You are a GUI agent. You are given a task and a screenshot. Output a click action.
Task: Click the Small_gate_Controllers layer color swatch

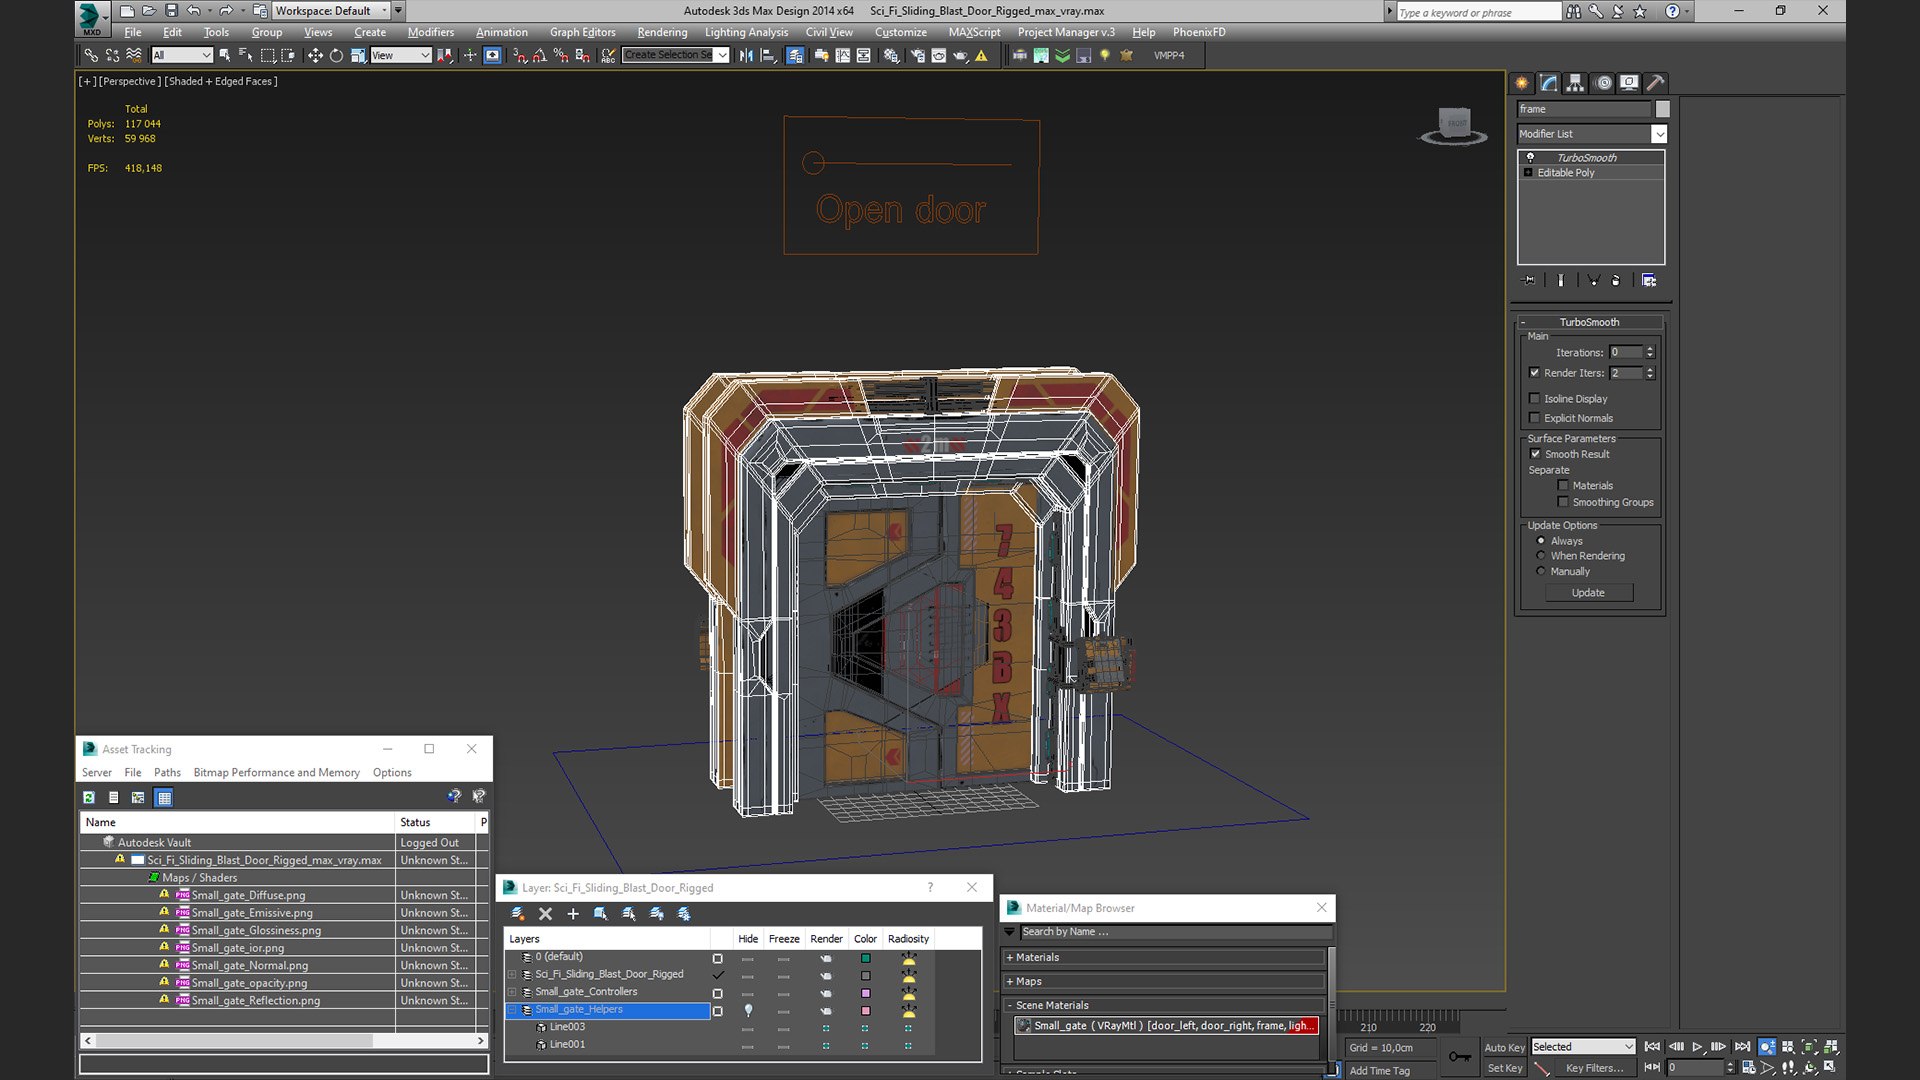point(866,993)
